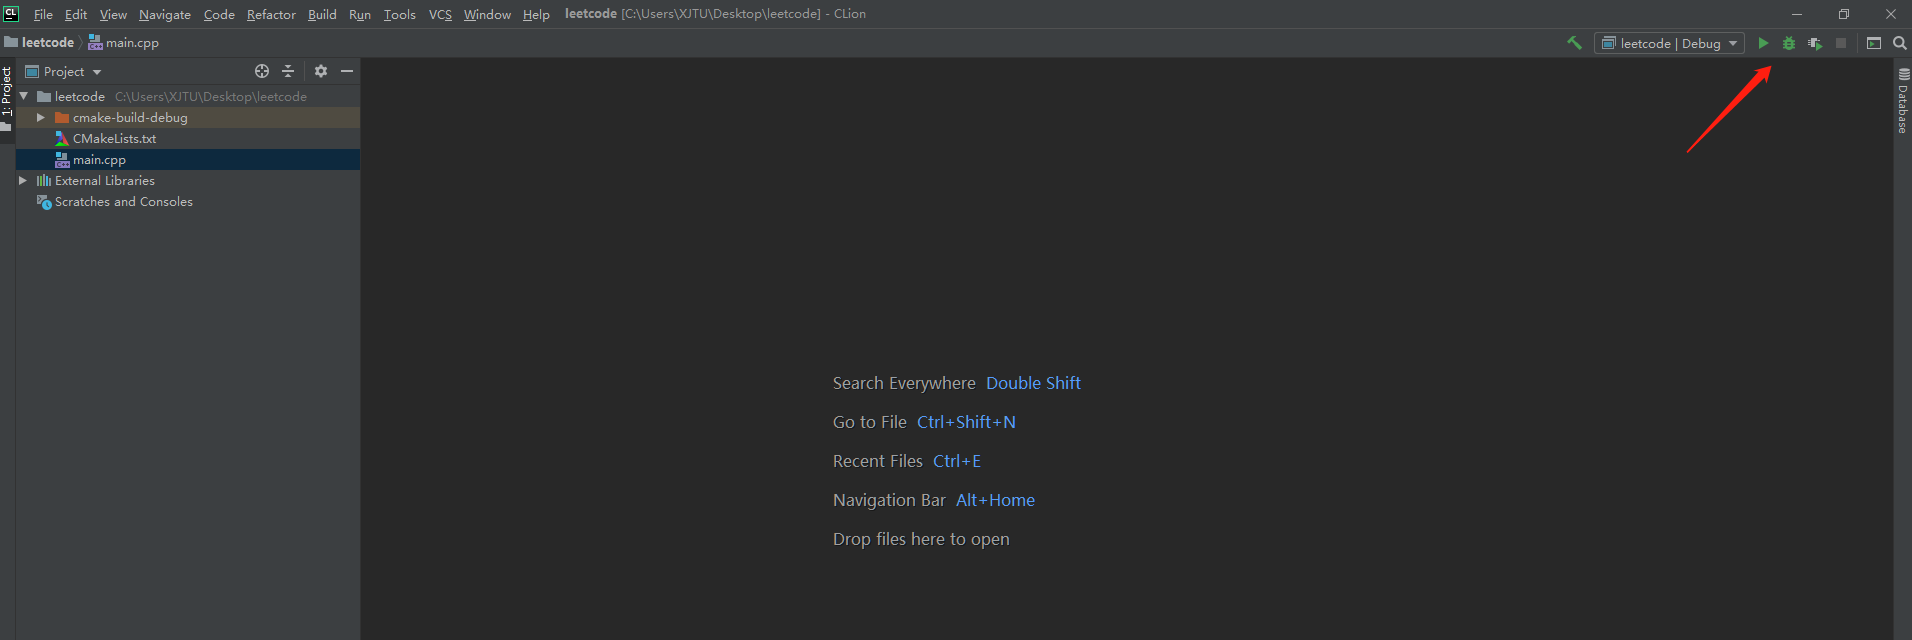Open the View menu

[x=113, y=14]
